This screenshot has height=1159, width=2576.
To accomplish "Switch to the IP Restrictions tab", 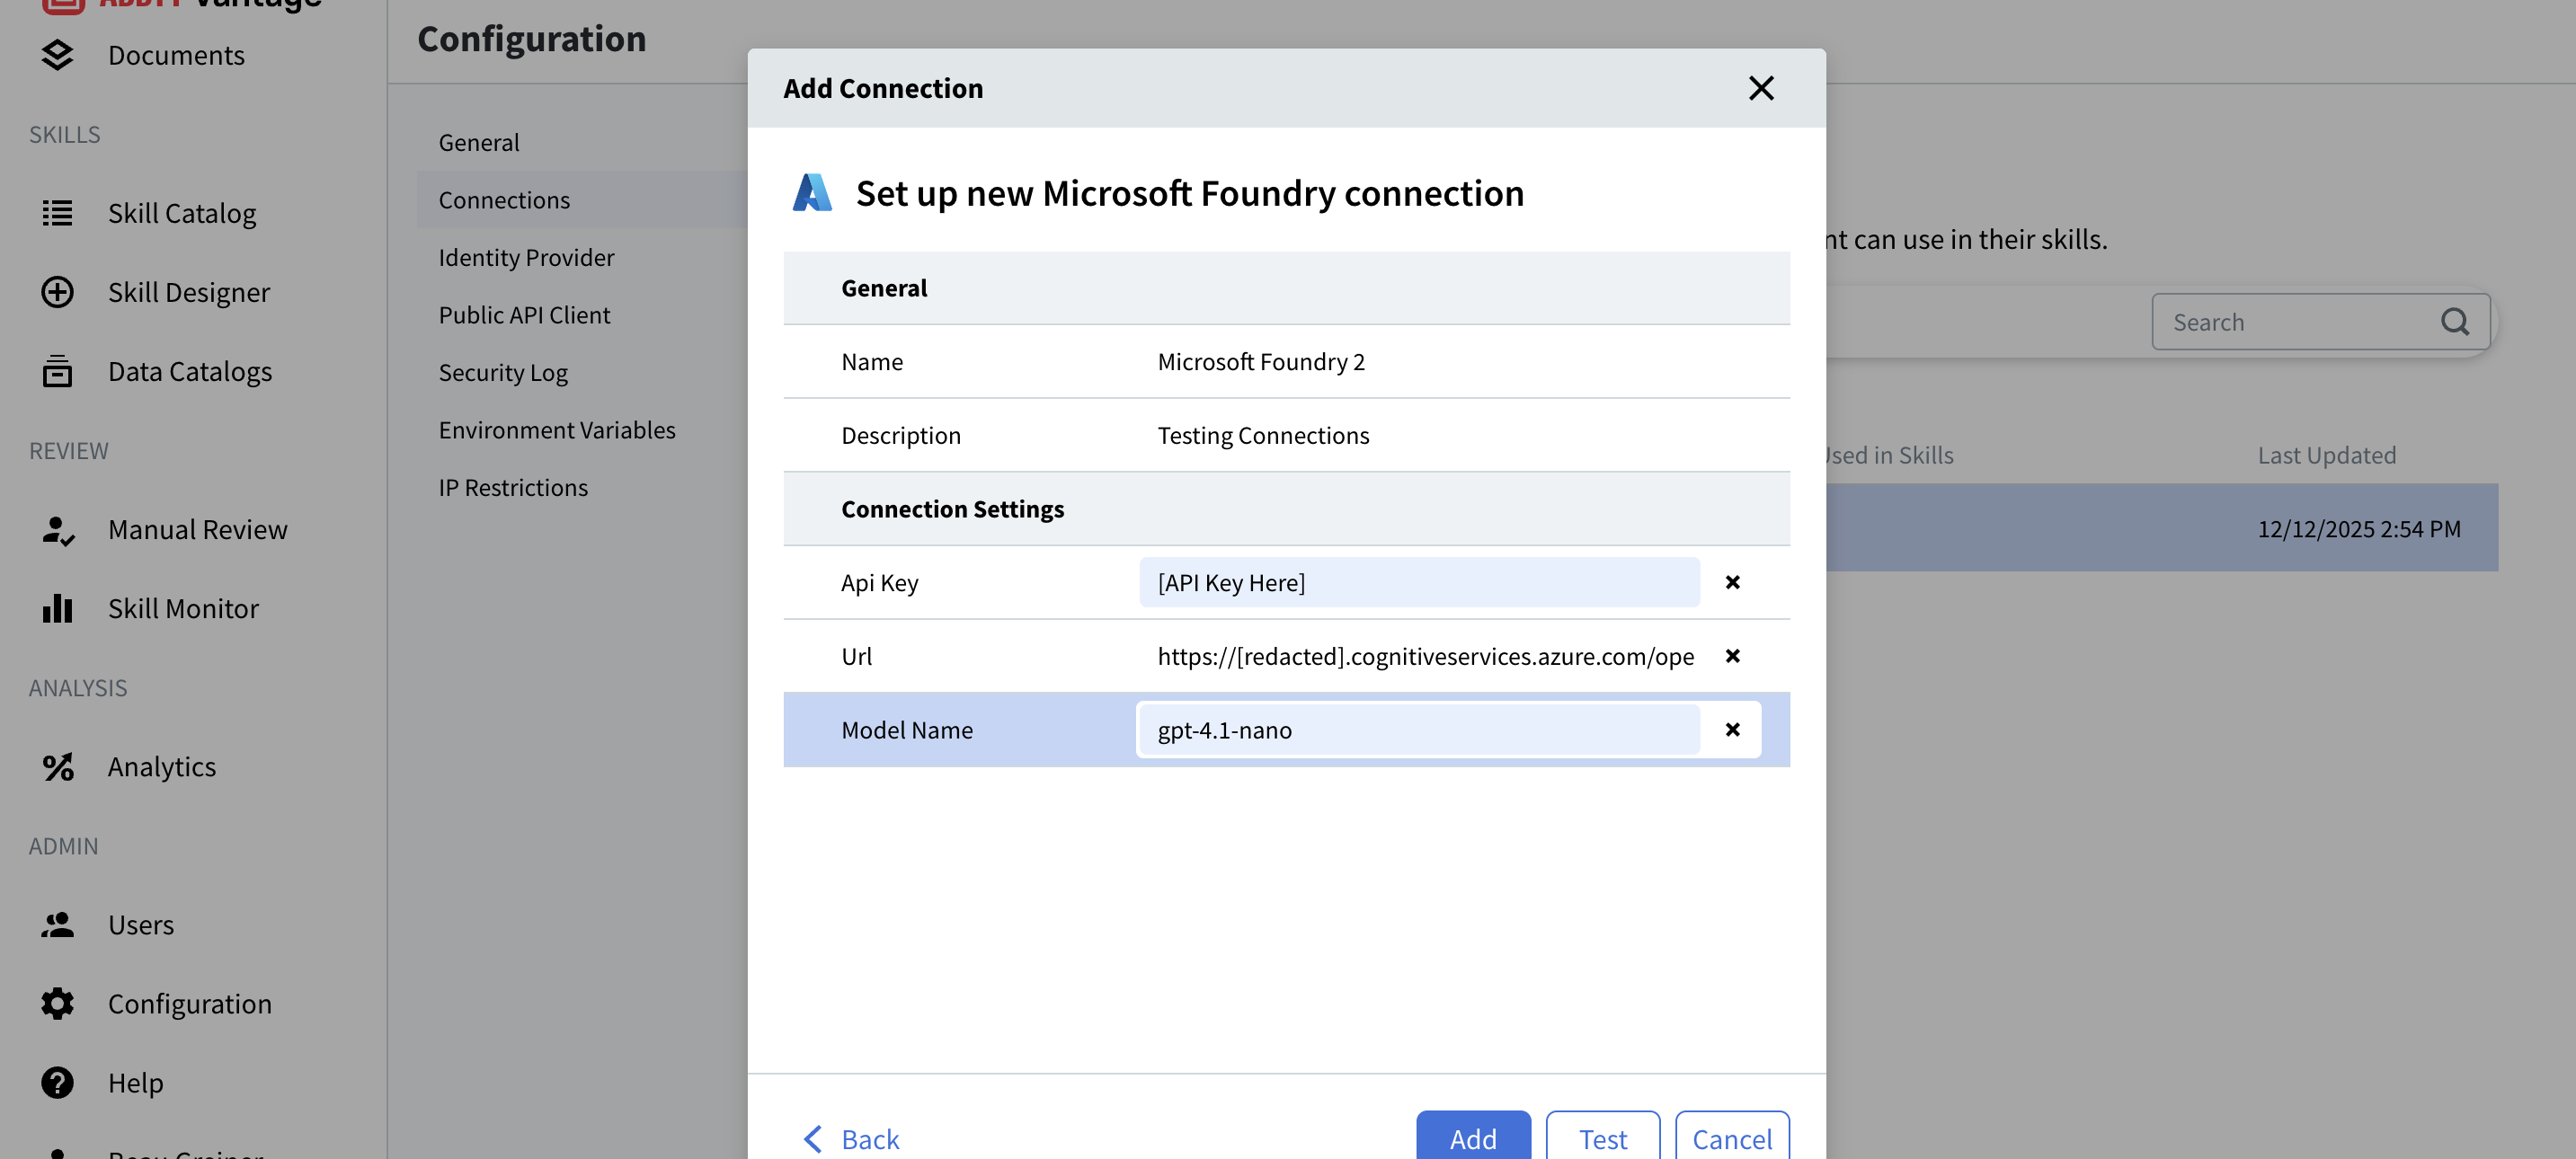I will 513,487.
